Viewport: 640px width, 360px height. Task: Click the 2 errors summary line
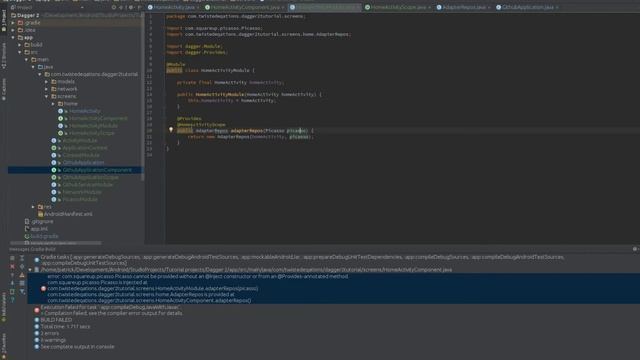[49, 333]
